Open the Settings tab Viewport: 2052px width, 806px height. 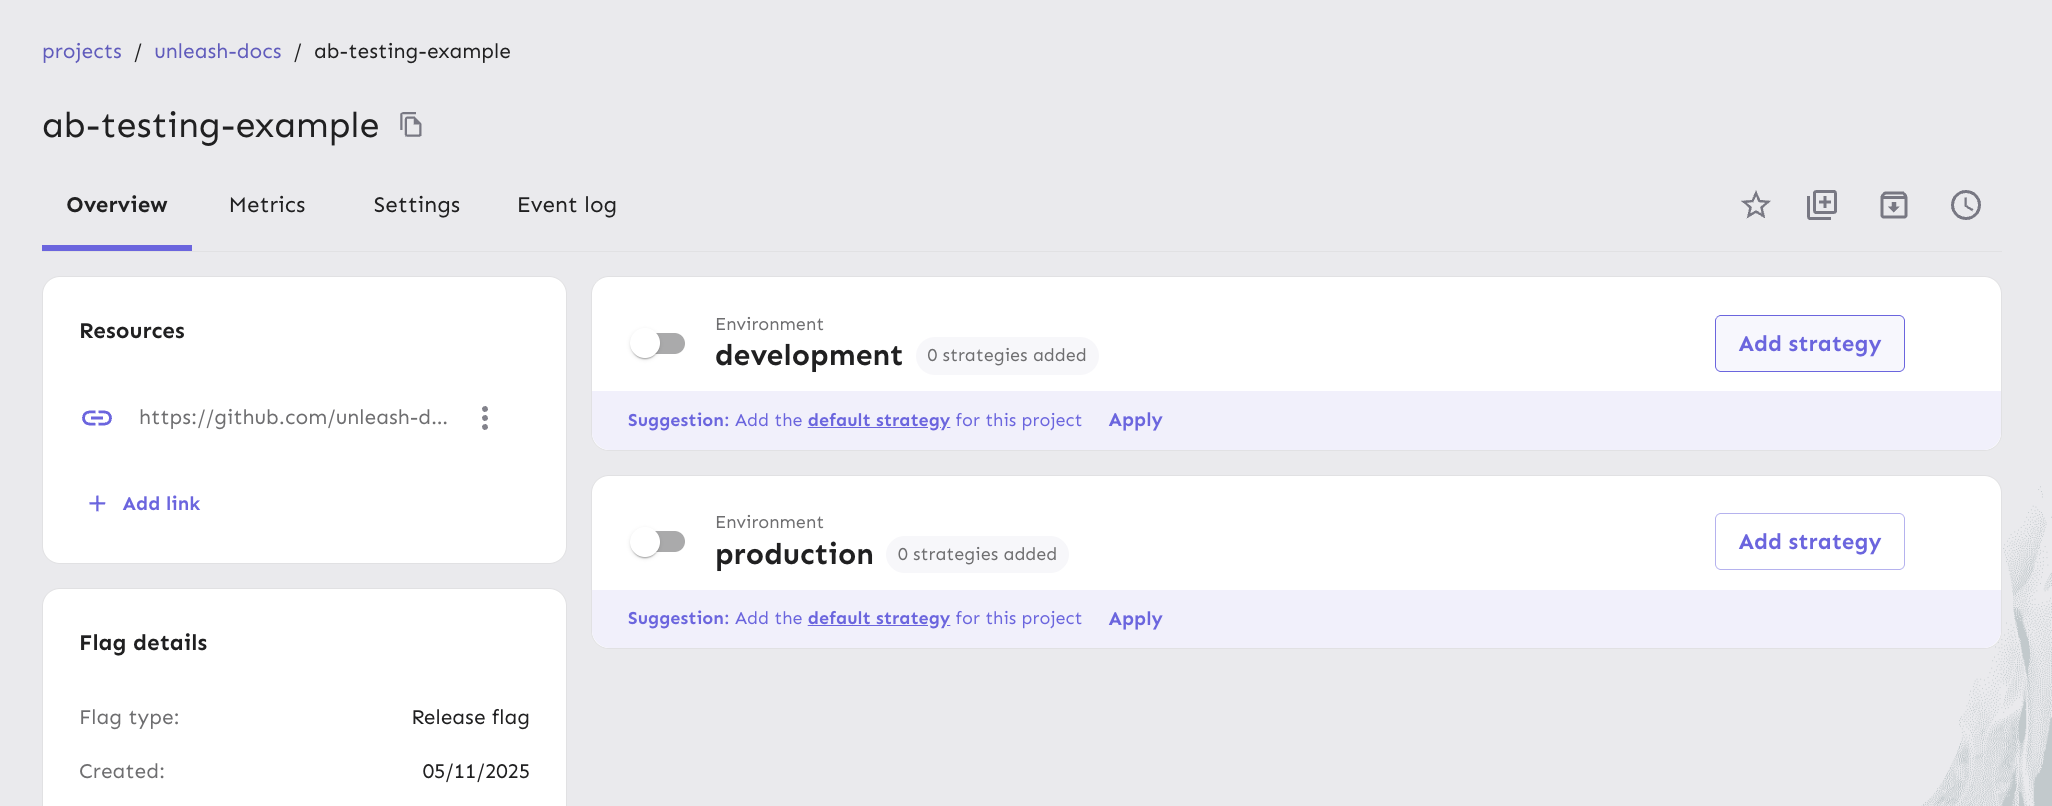pos(416,205)
